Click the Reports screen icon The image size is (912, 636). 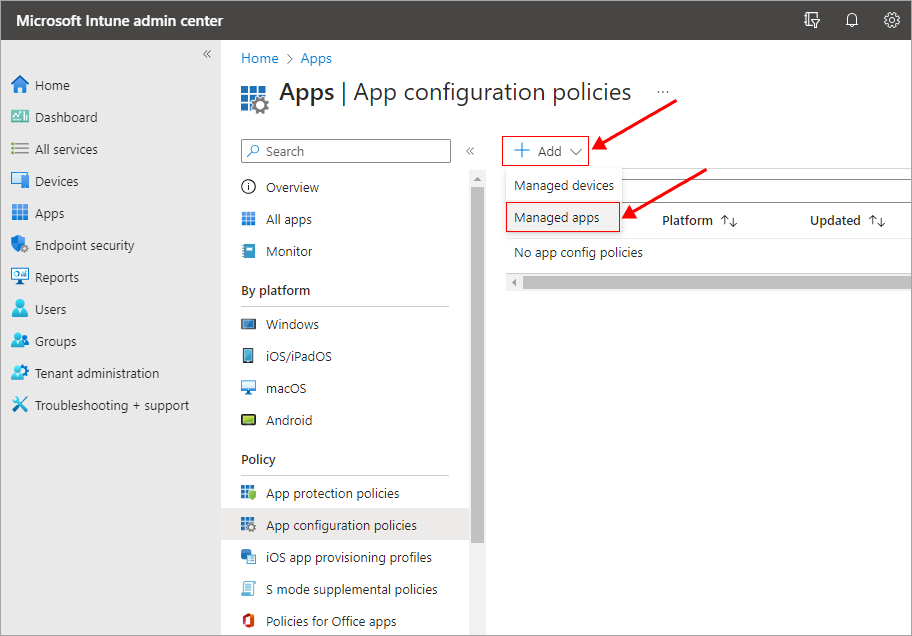(x=20, y=276)
